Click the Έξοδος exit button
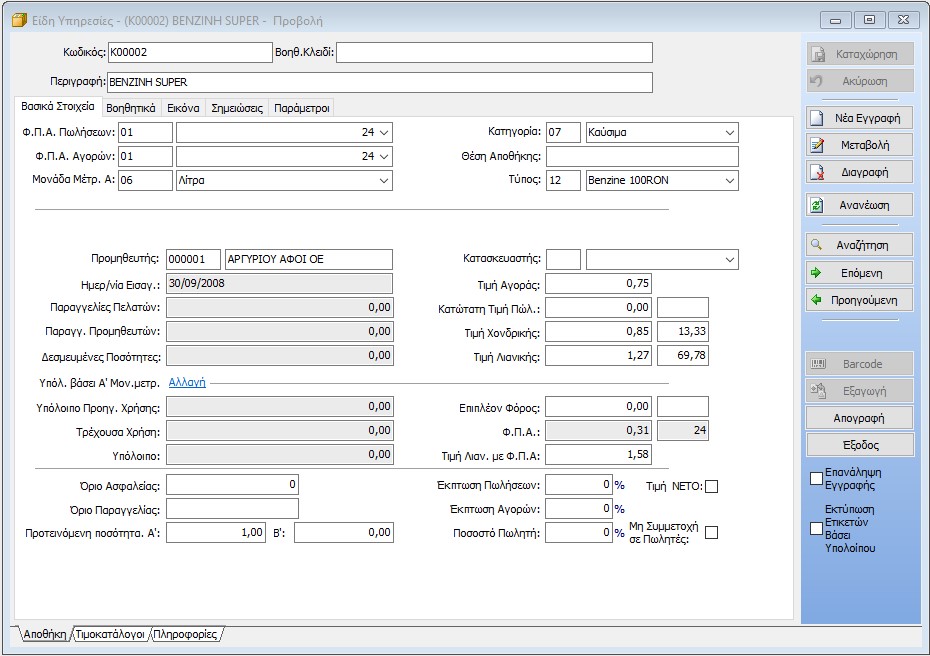The width and height of the screenshot is (930, 656). pos(859,445)
